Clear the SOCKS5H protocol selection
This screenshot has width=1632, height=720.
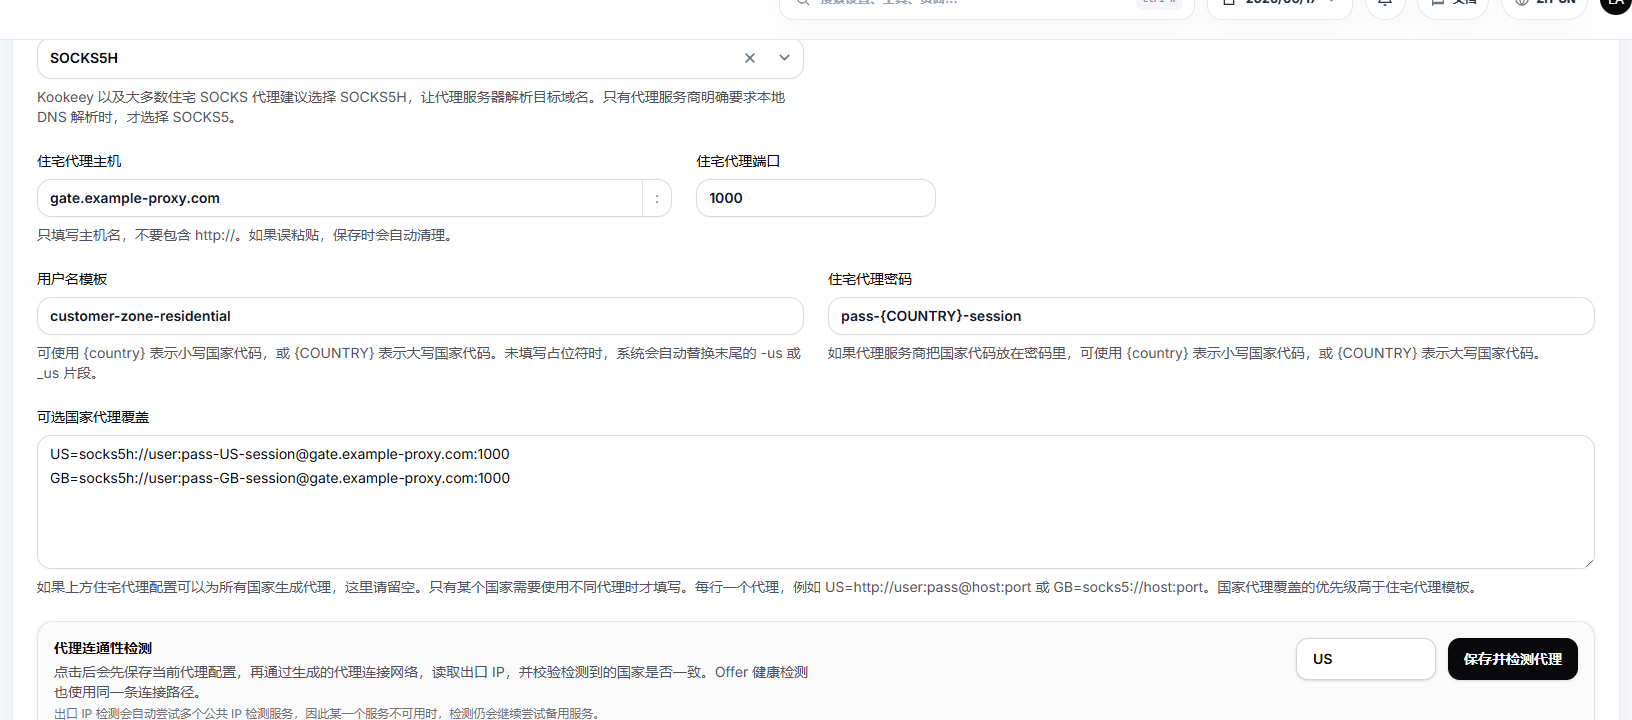(x=750, y=58)
